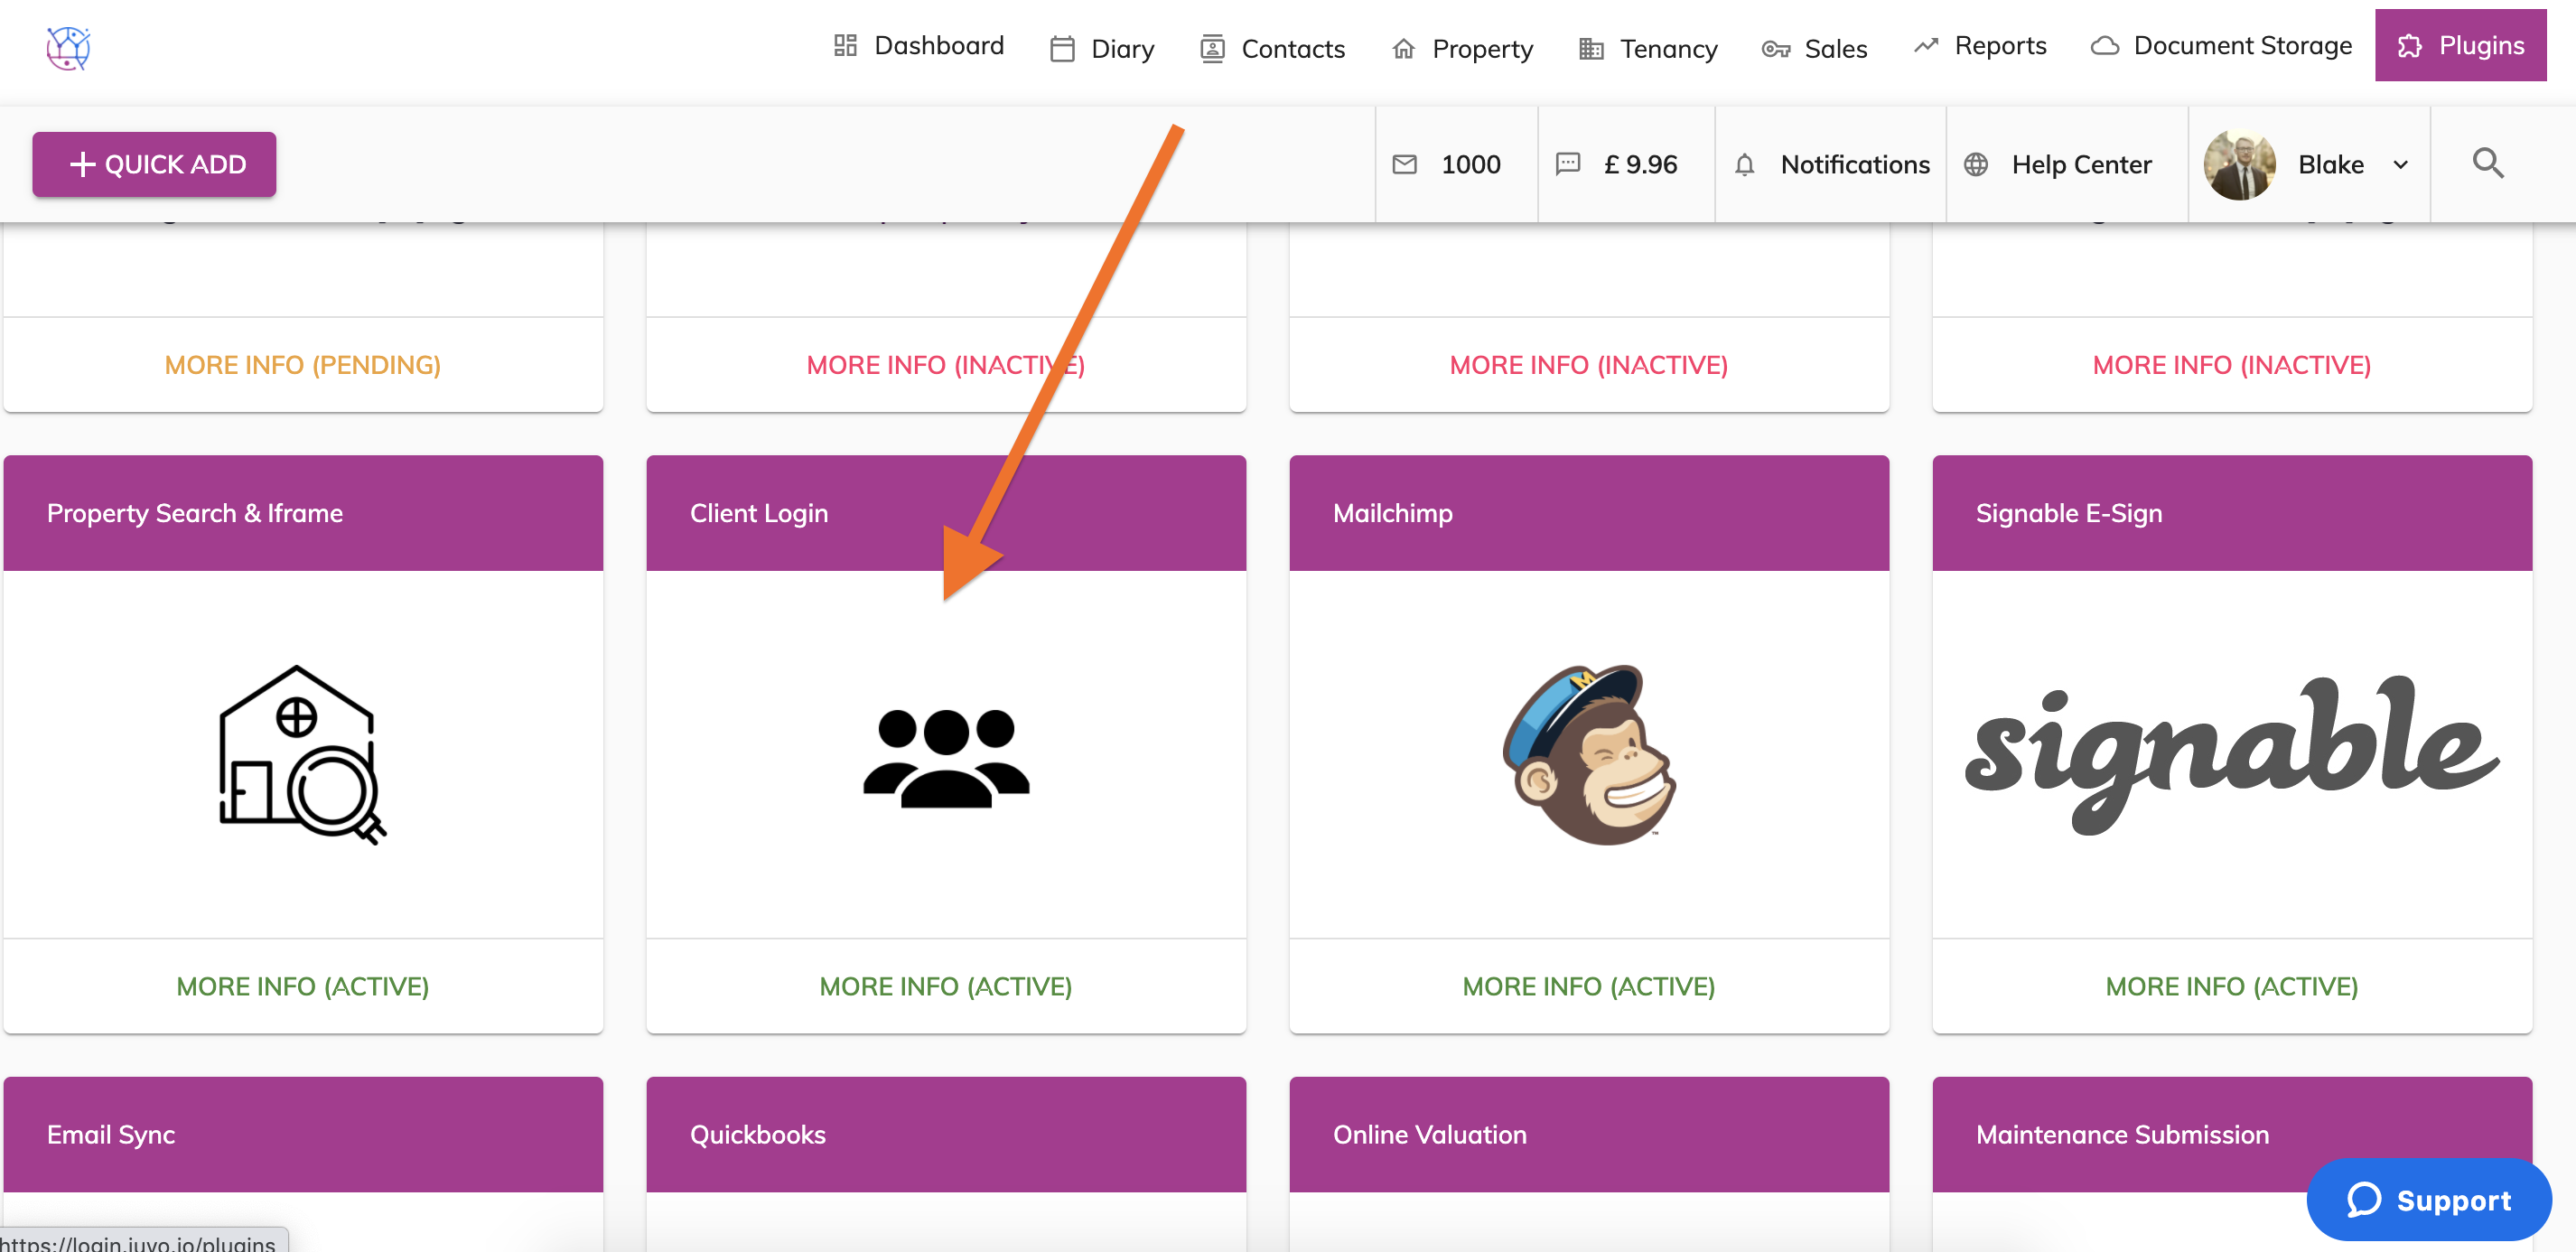This screenshot has height=1252, width=2576.
Task: Click the Mailchimp monkey logo
Action: pos(1588,754)
